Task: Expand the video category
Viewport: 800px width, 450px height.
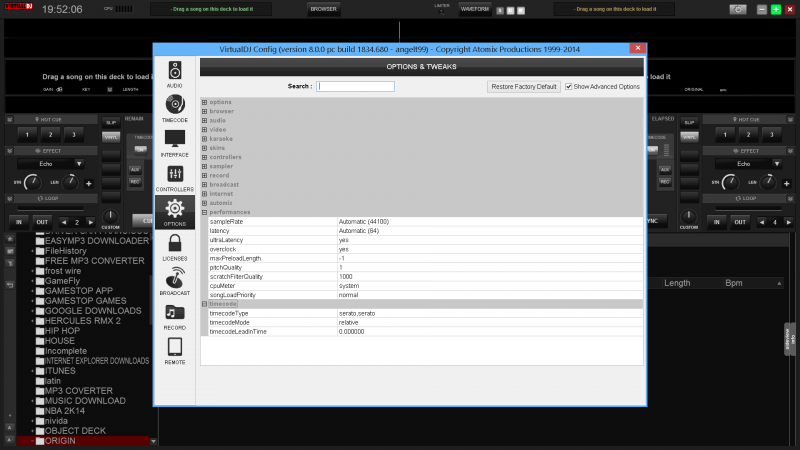Action: point(205,130)
